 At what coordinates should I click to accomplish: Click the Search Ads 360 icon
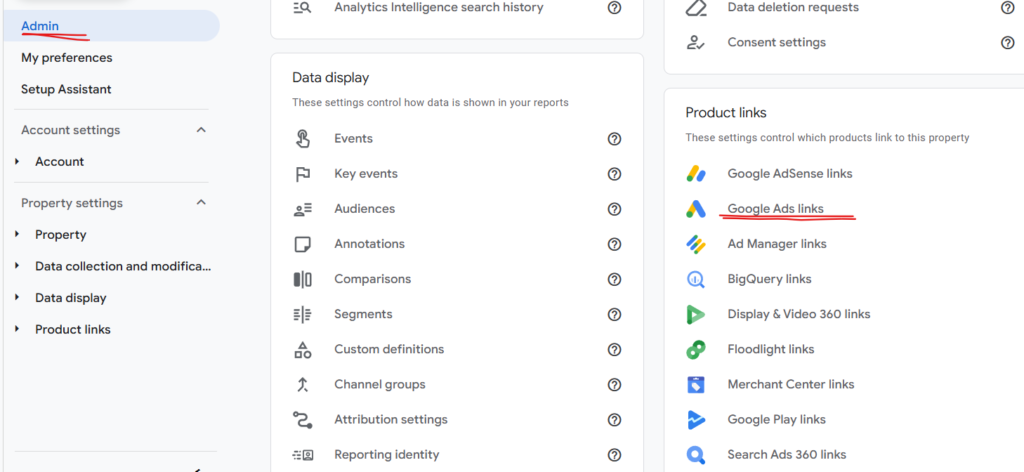[696, 454]
